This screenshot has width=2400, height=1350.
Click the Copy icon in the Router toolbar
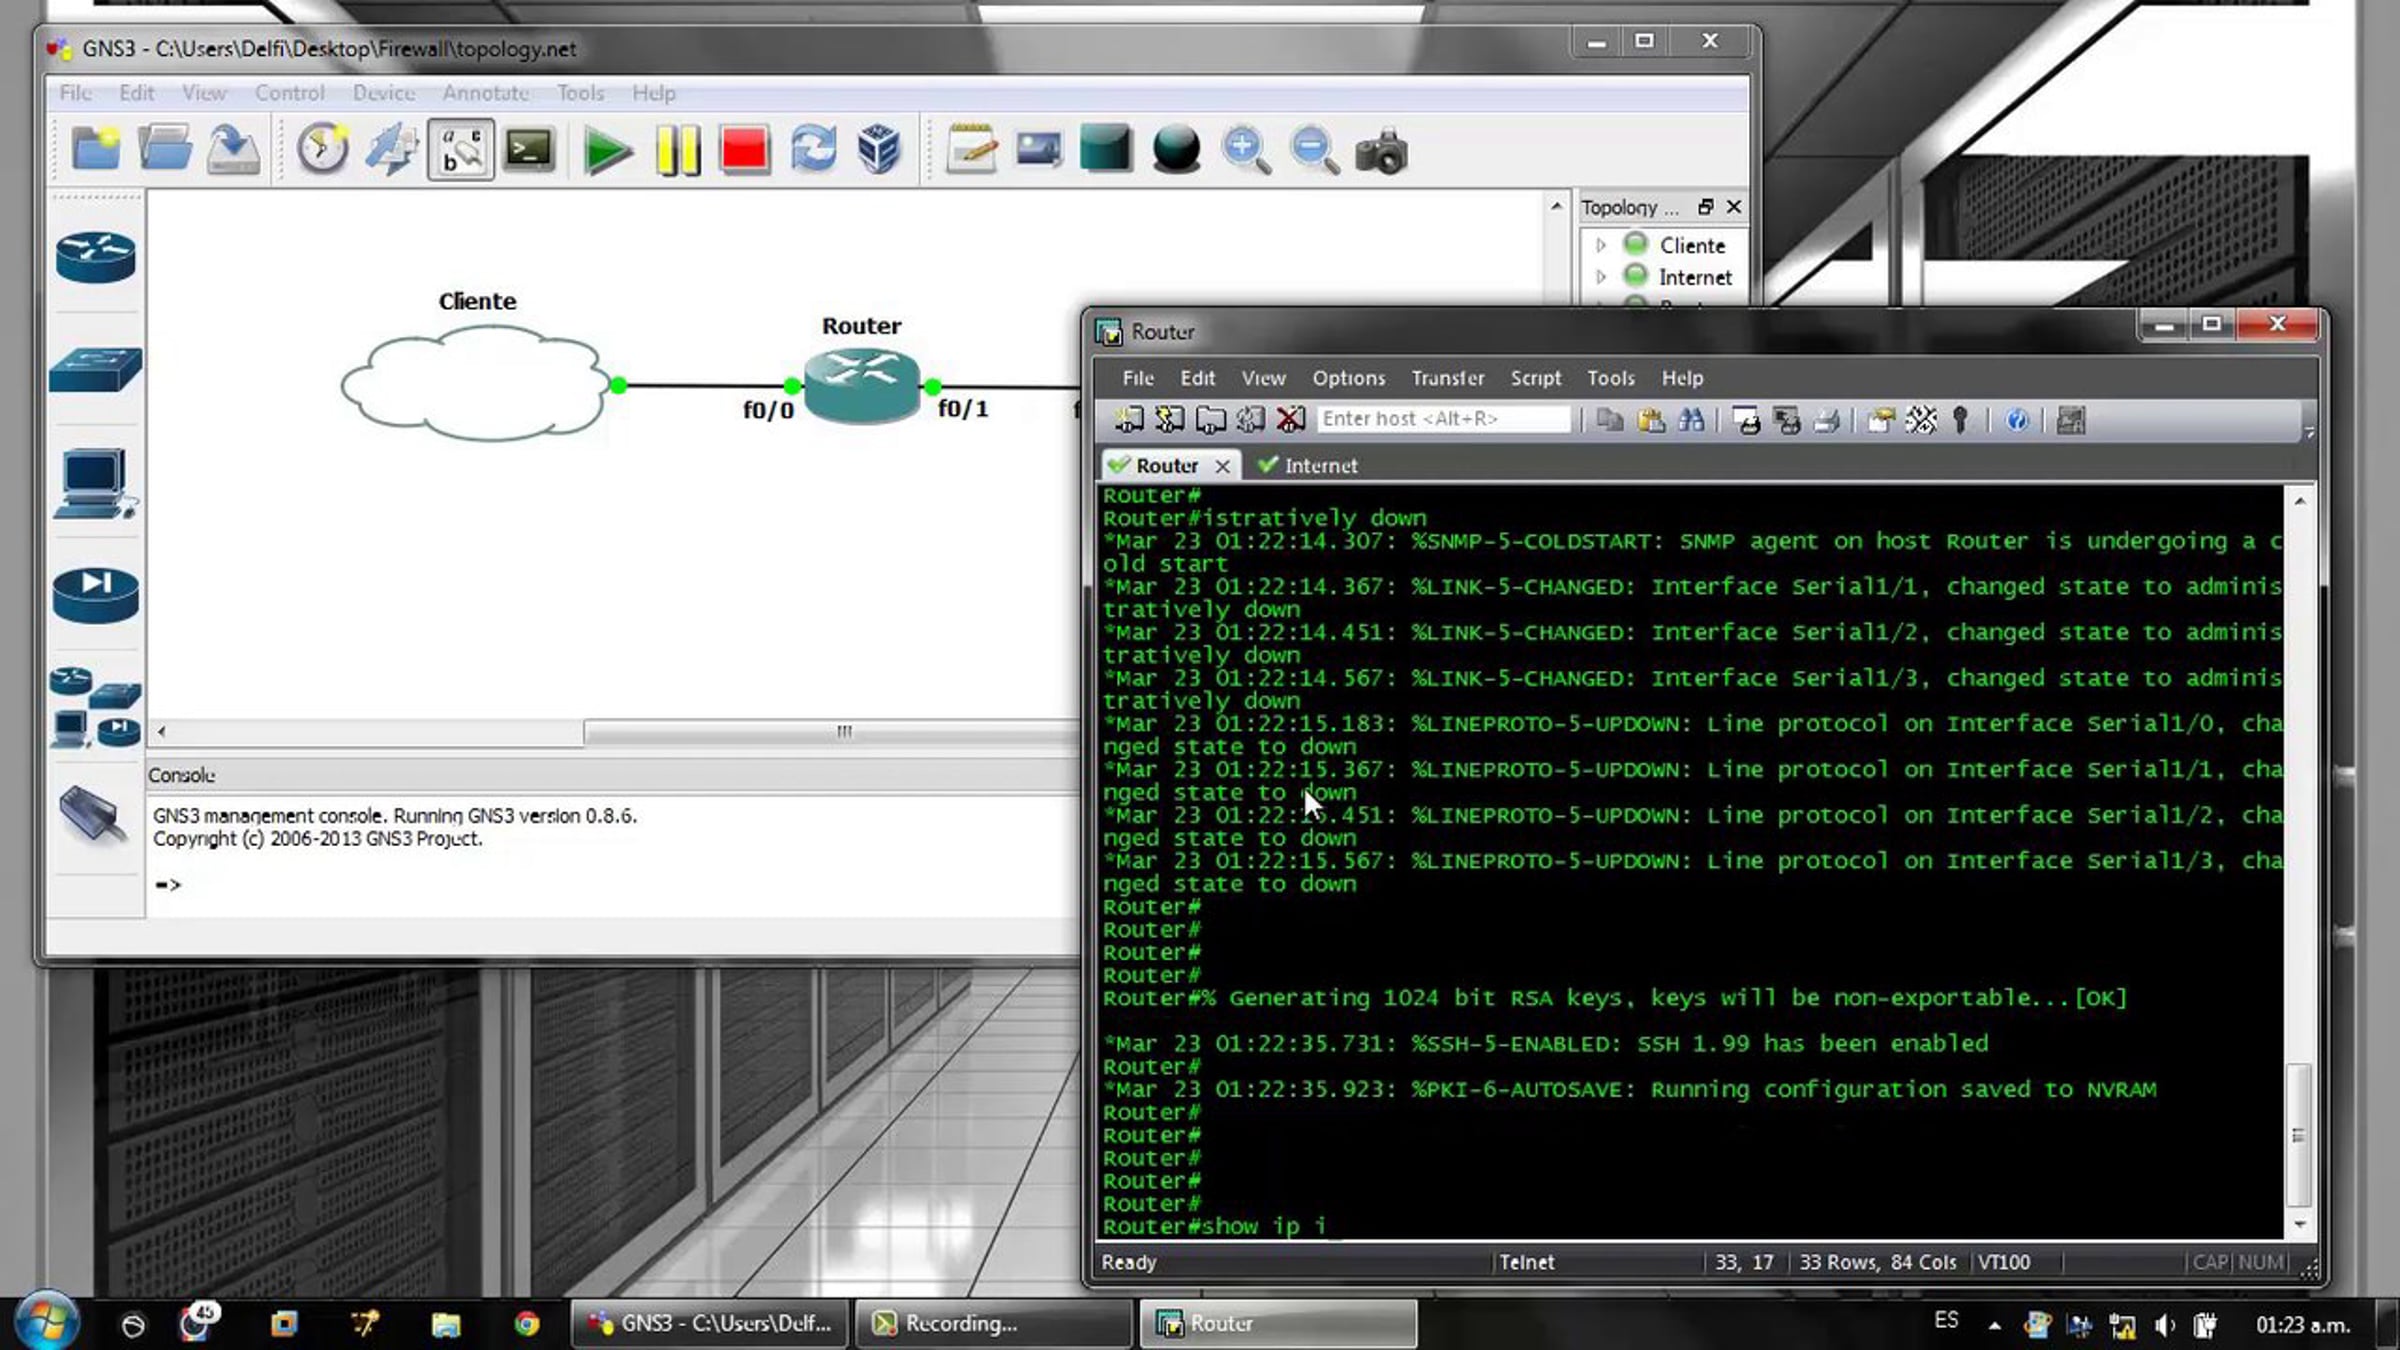coord(1609,420)
